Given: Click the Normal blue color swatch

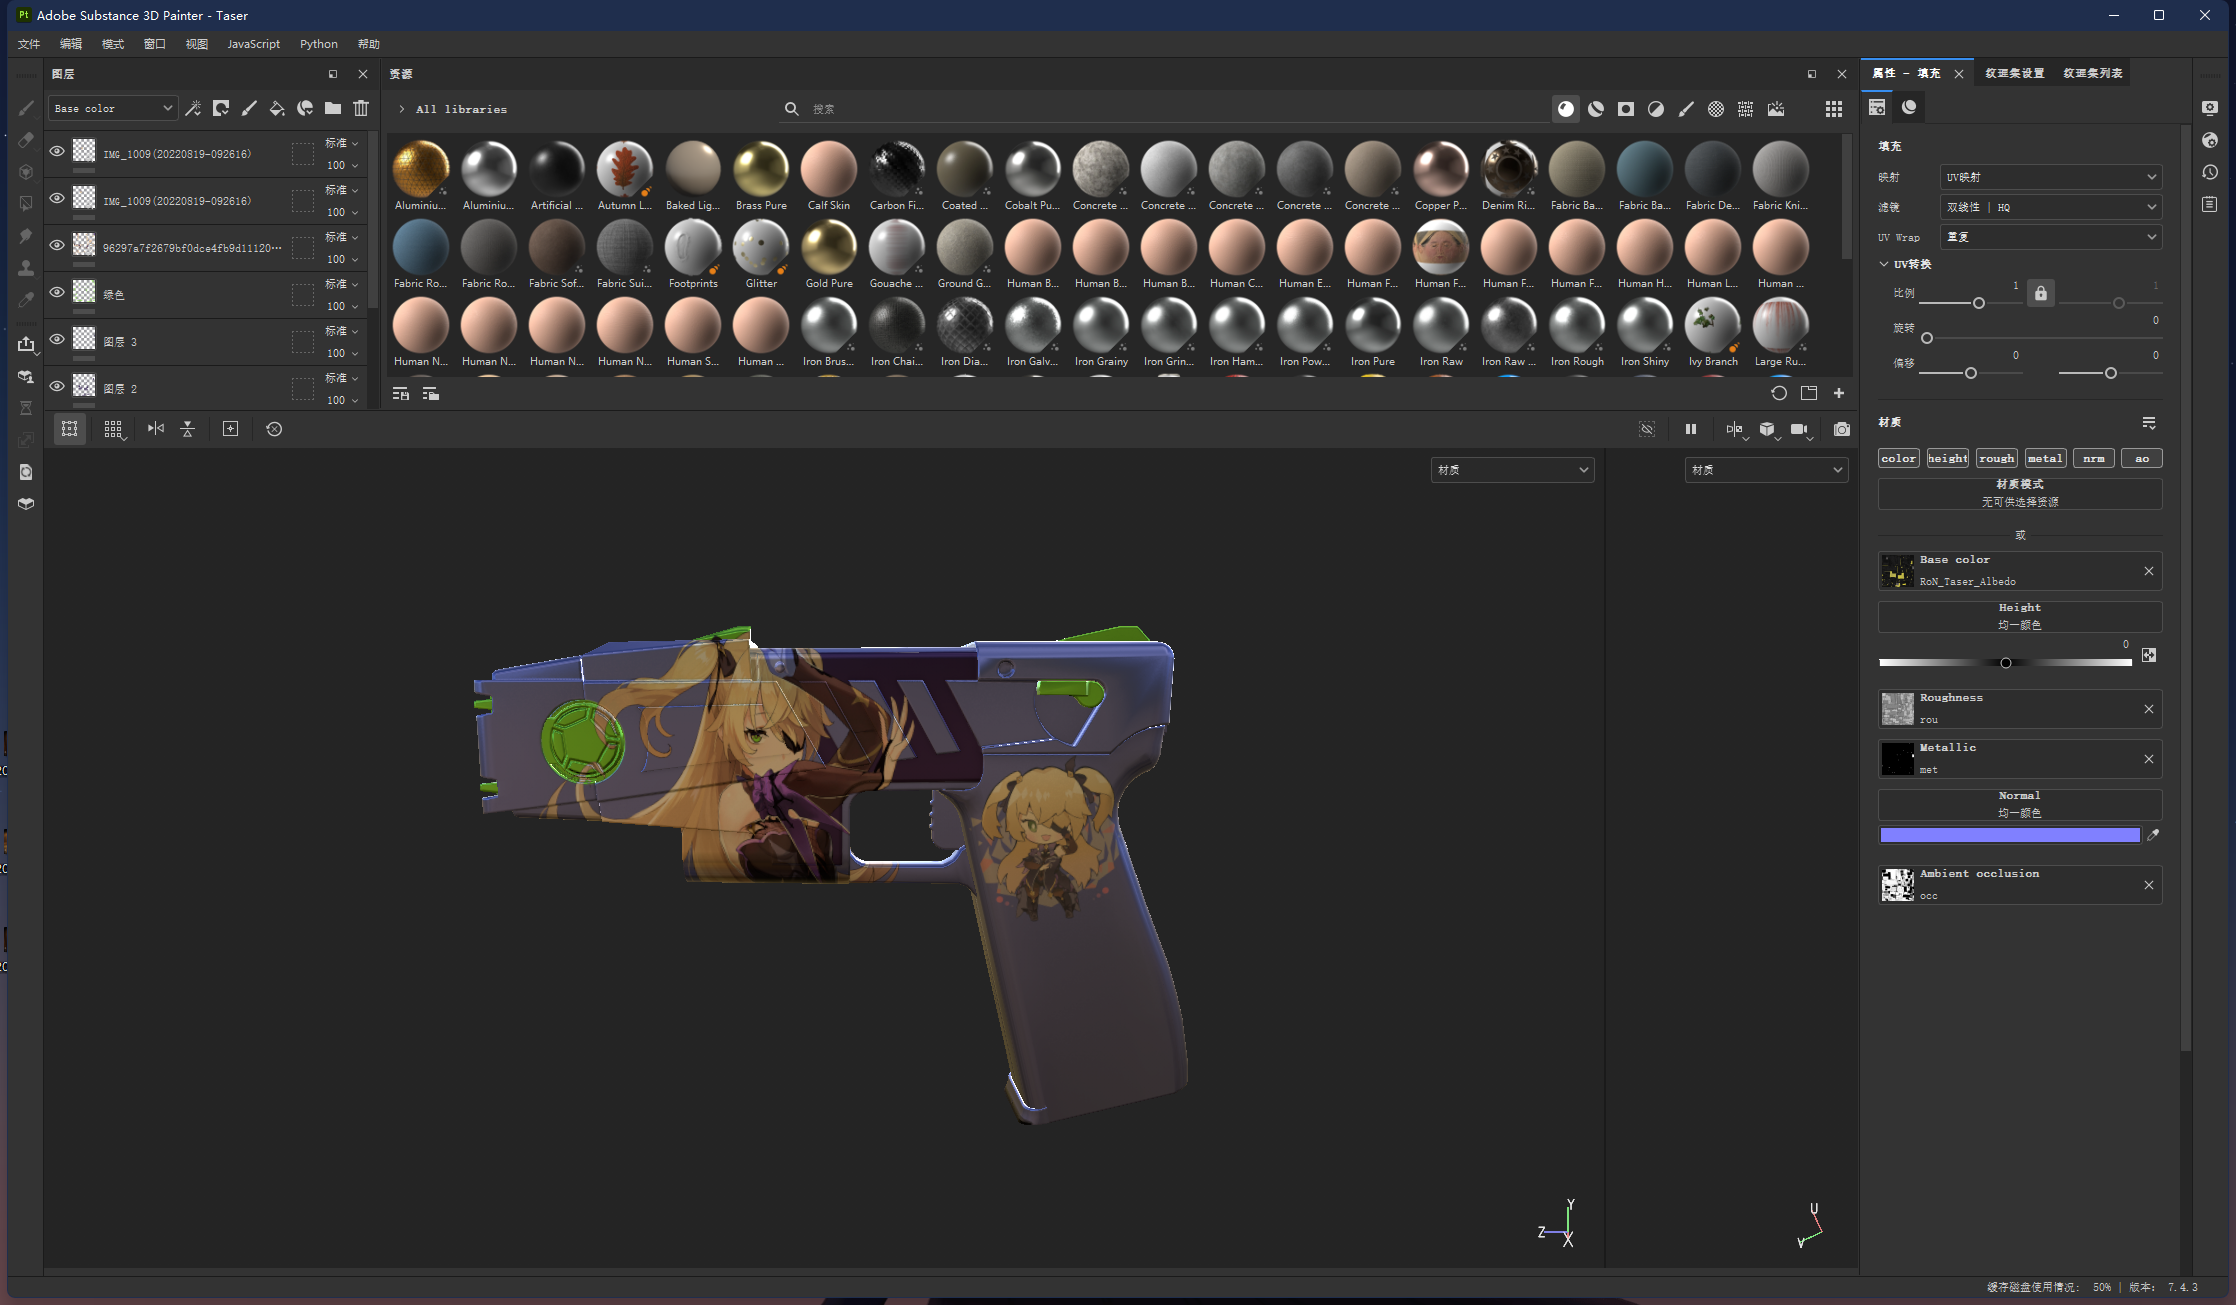Looking at the screenshot, I should [2010, 835].
